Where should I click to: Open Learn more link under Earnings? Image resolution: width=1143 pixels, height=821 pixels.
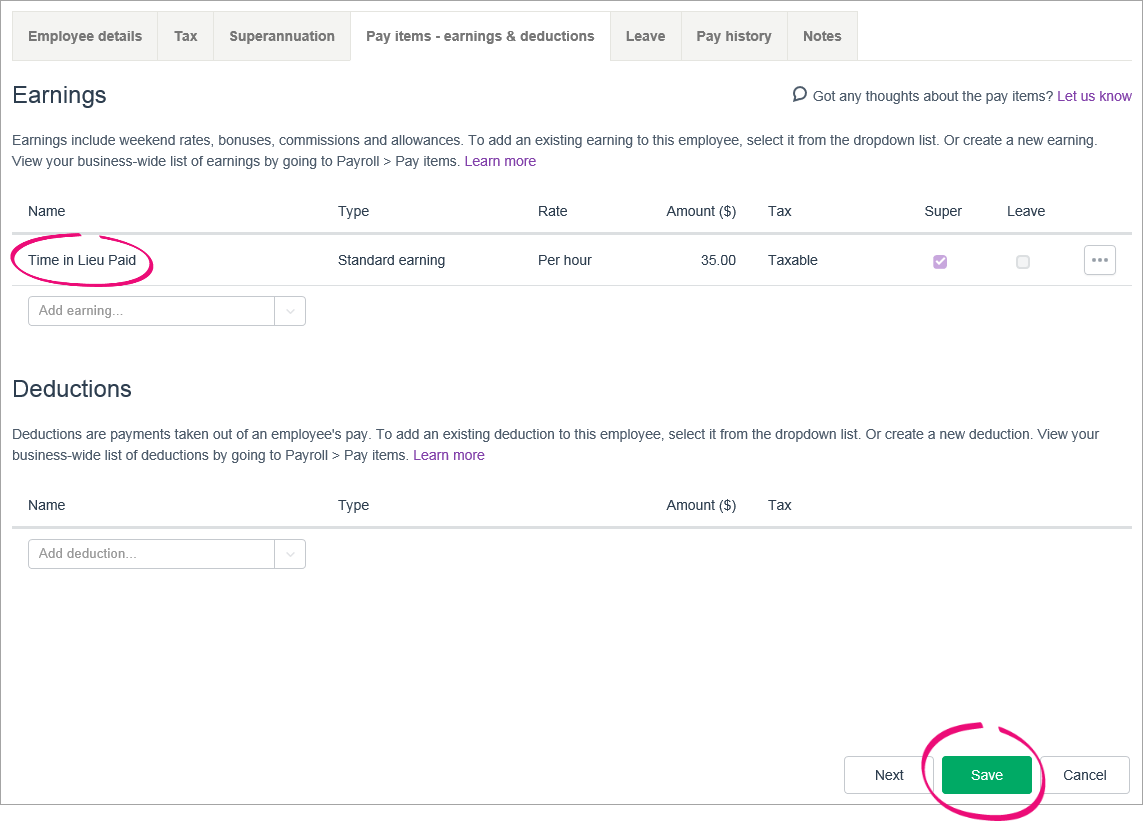[500, 161]
